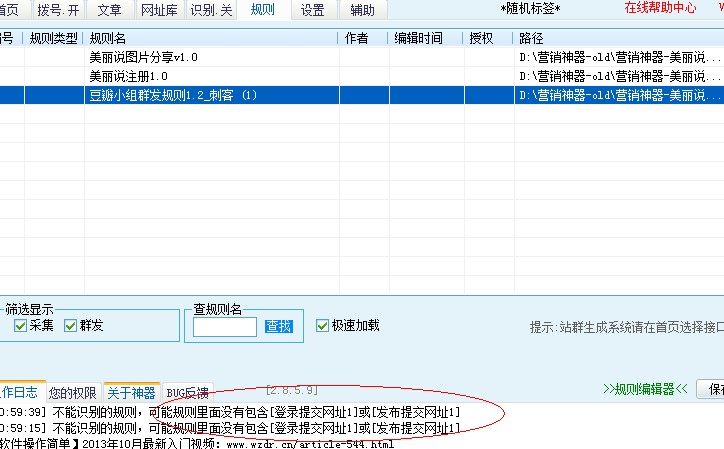Sort by 规则类型 column header

coord(54,38)
